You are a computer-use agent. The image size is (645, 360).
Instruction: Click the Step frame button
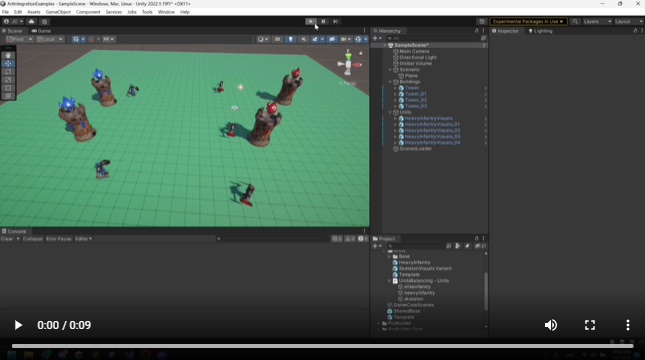335,21
